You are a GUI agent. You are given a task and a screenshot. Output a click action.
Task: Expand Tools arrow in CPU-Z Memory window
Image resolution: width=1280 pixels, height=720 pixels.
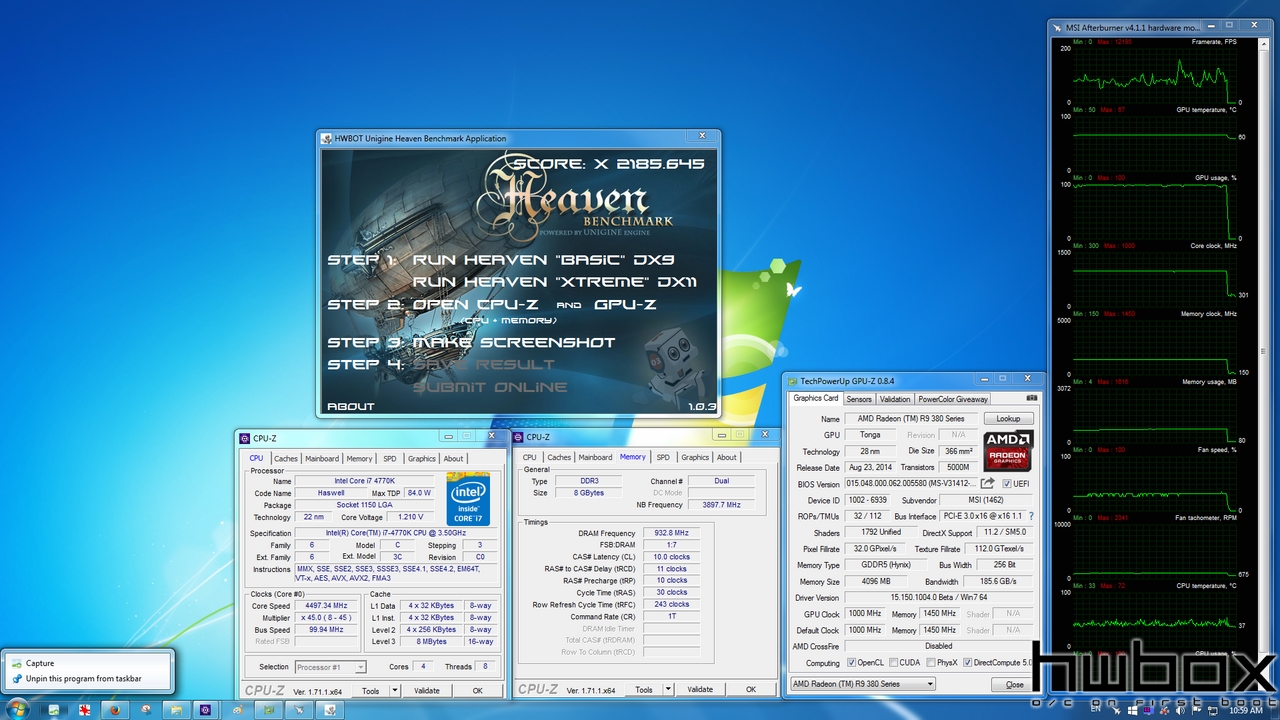(668, 689)
